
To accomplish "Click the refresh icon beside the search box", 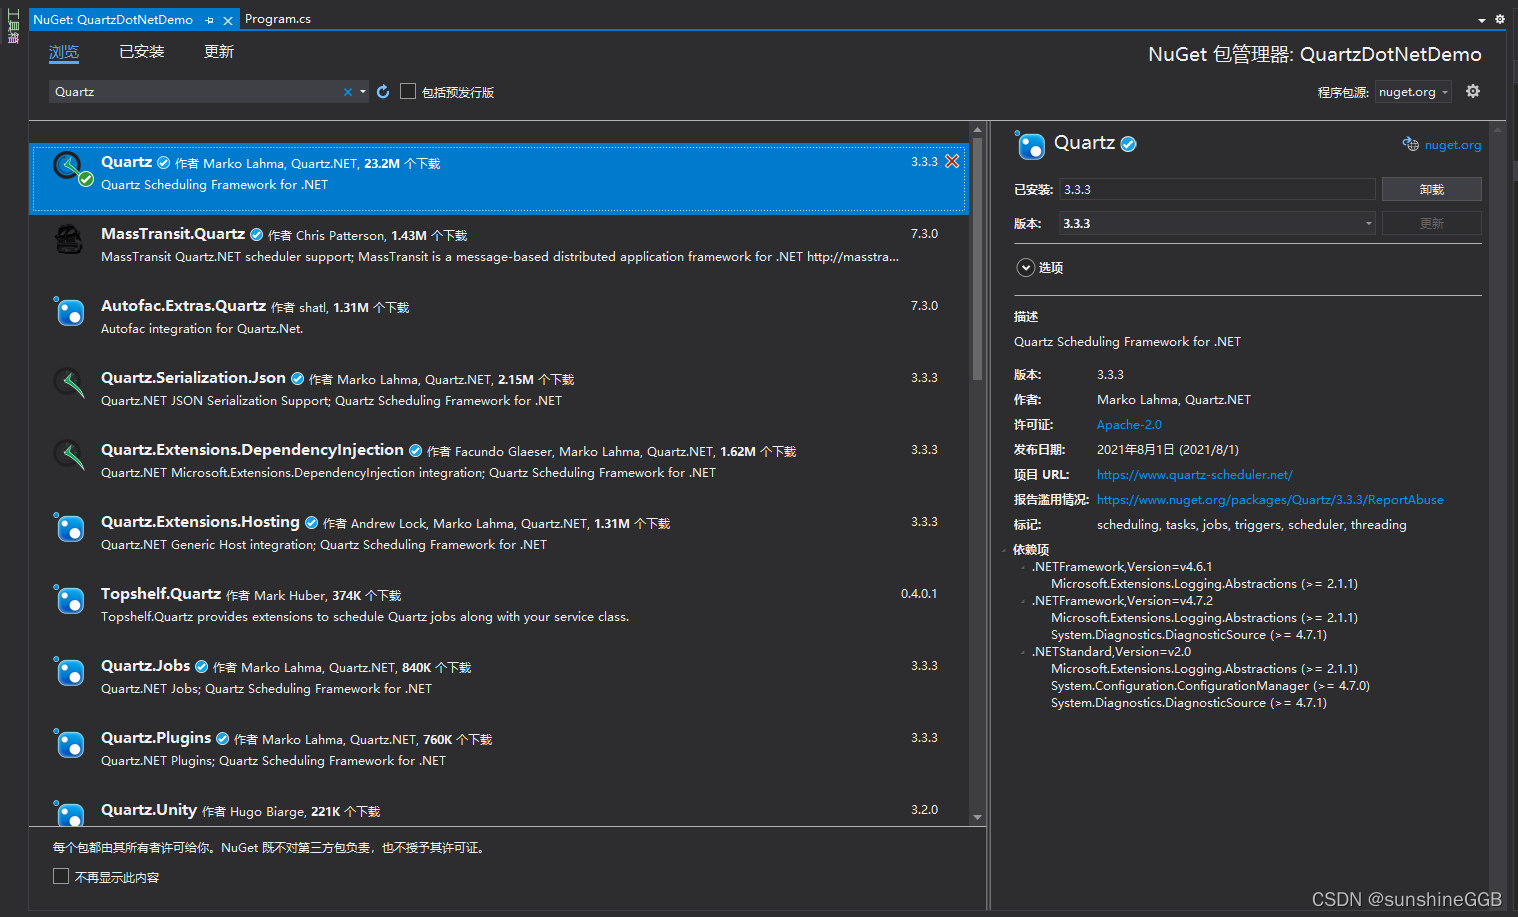I will click(383, 92).
